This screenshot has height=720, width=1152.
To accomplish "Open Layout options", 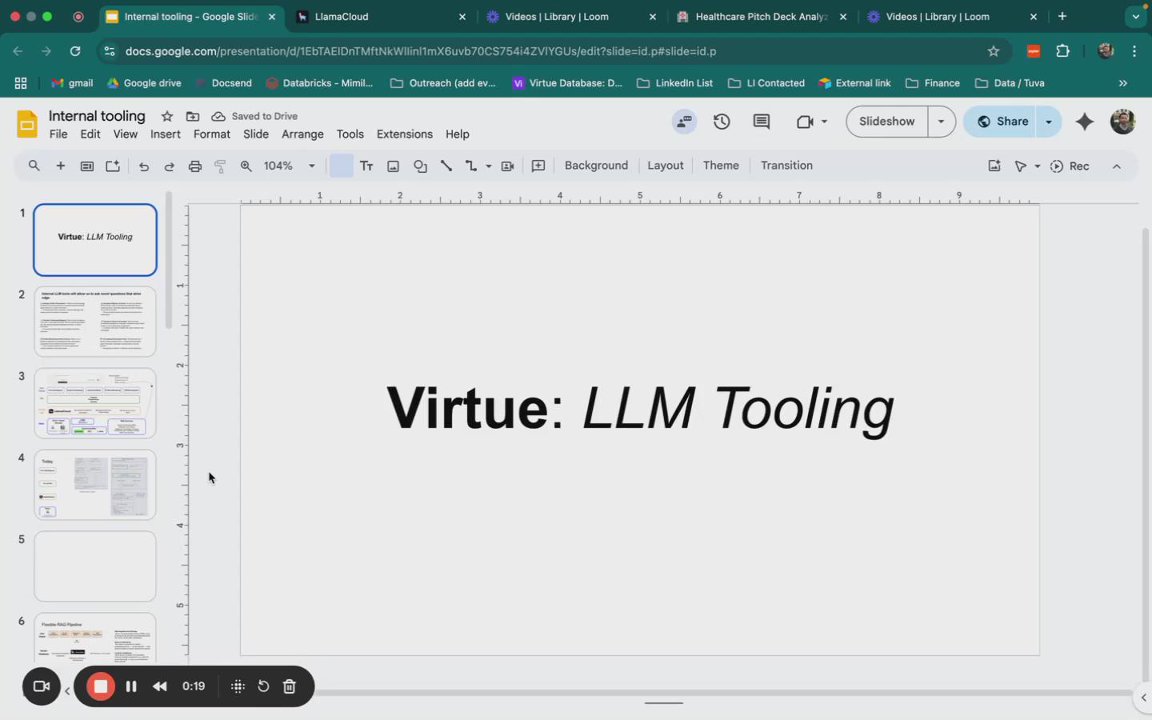I will click(x=665, y=166).
